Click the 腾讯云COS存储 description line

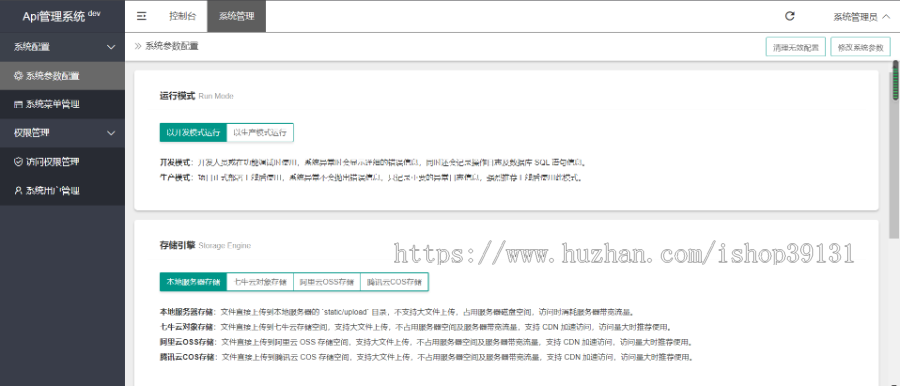tap(427, 357)
